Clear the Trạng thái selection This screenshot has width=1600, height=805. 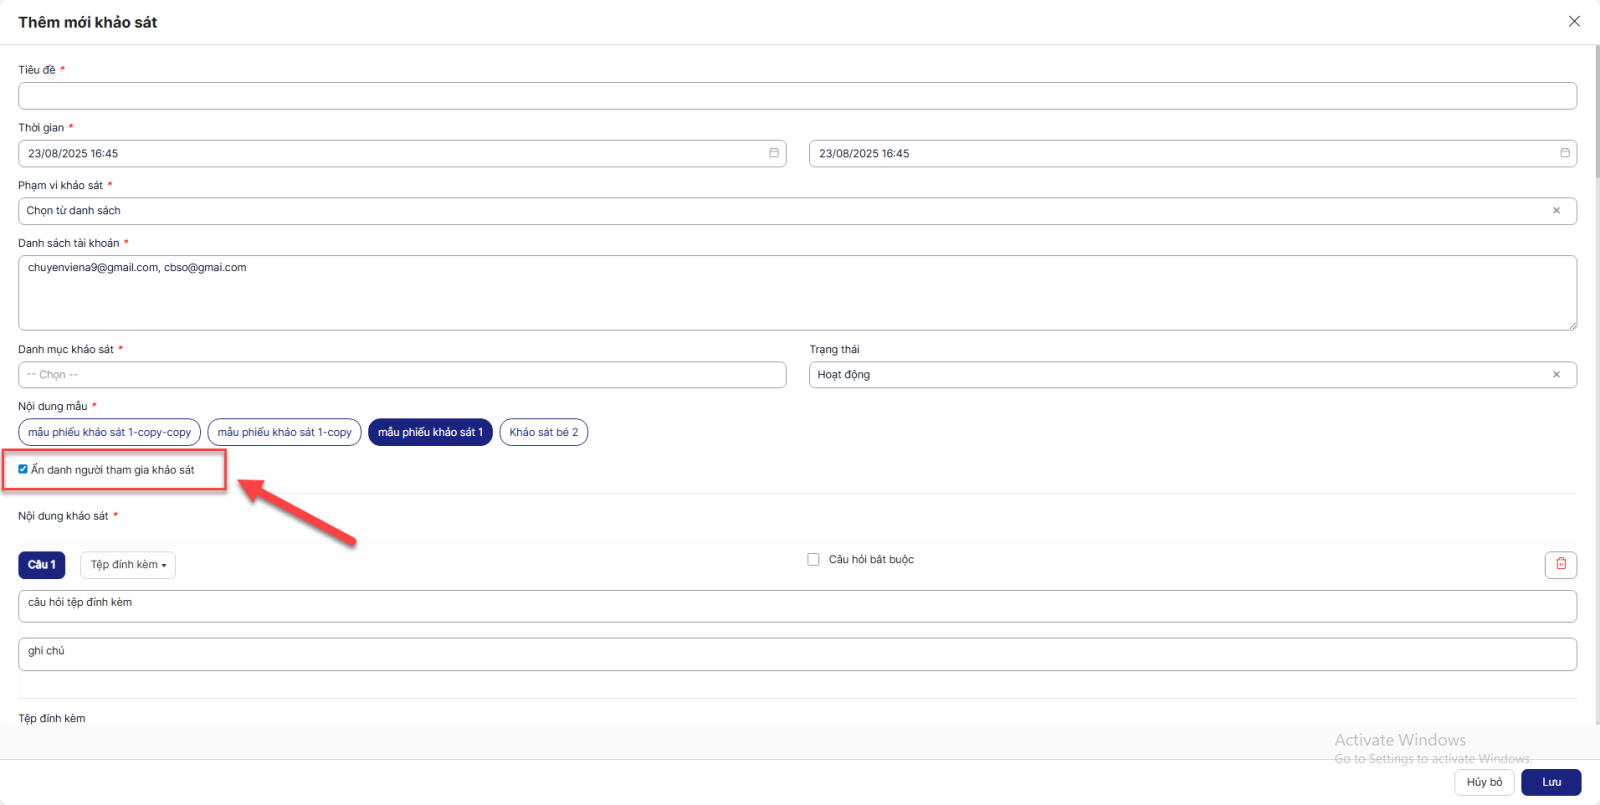1556,375
